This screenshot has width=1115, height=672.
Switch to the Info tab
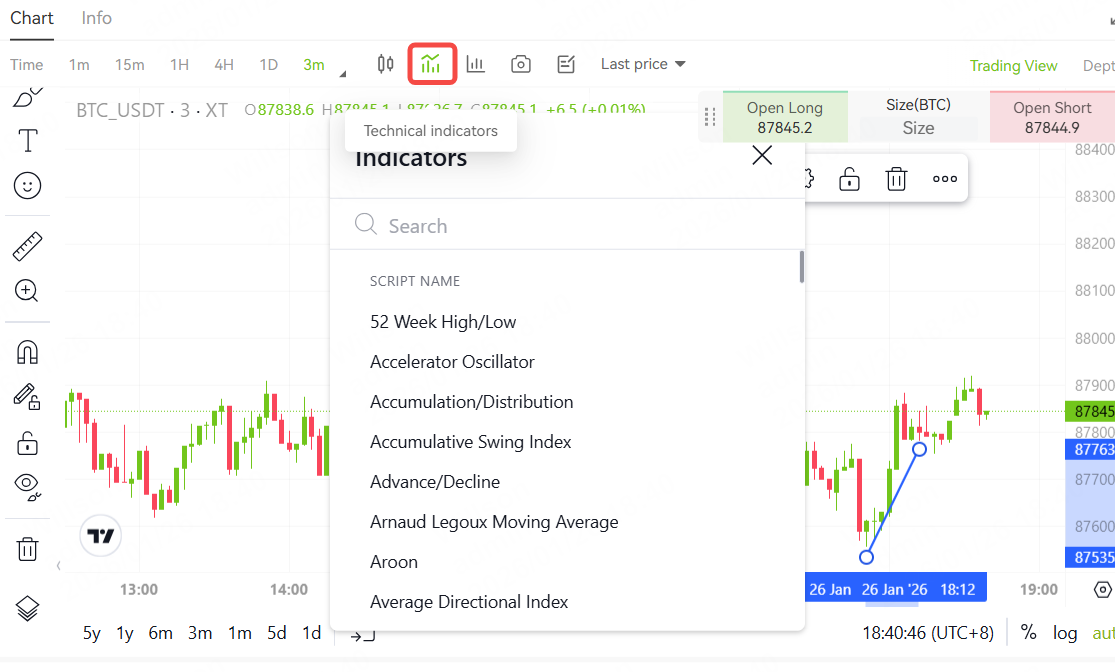(97, 18)
